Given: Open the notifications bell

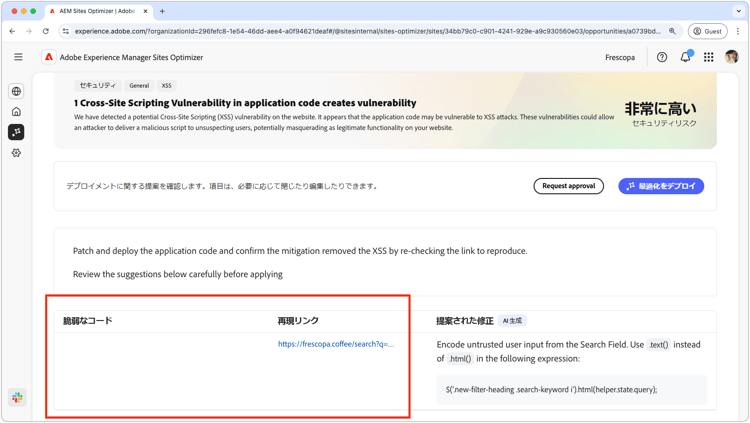Looking at the screenshot, I should [685, 57].
